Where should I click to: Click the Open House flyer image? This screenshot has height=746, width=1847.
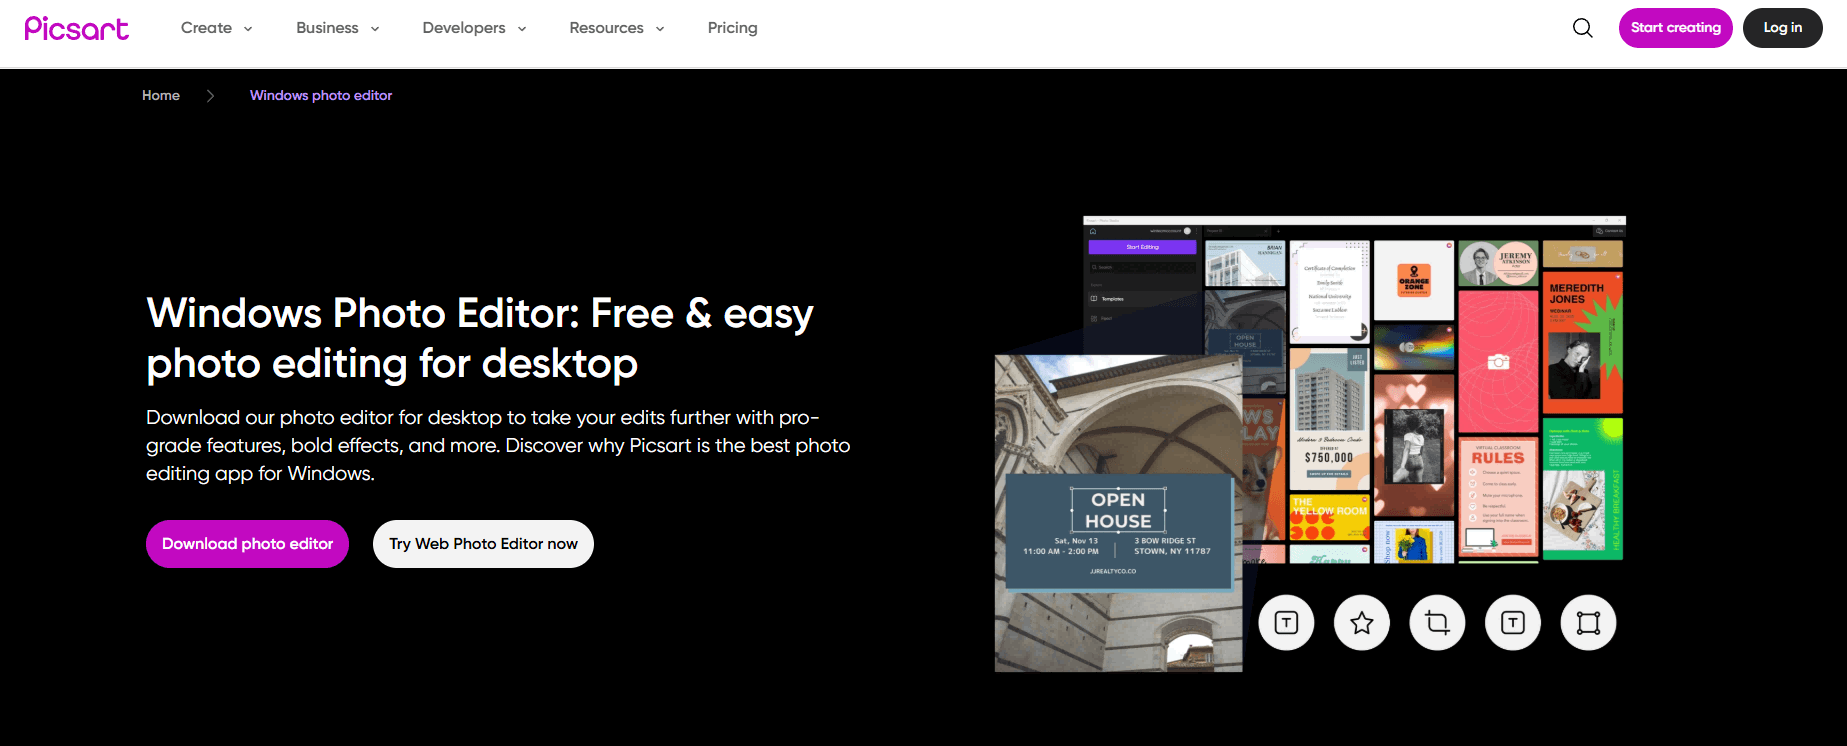[1118, 513]
